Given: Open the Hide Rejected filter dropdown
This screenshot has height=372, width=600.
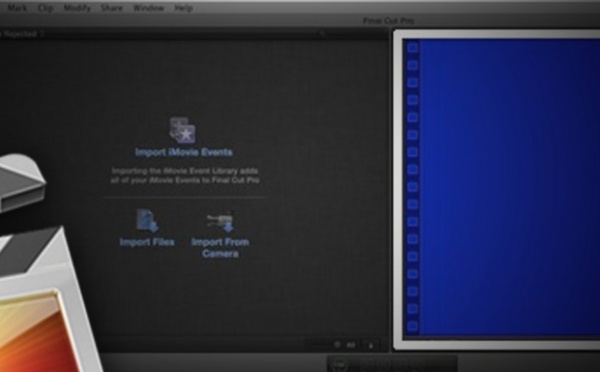Looking at the screenshot, I should (x=22, y=34).
